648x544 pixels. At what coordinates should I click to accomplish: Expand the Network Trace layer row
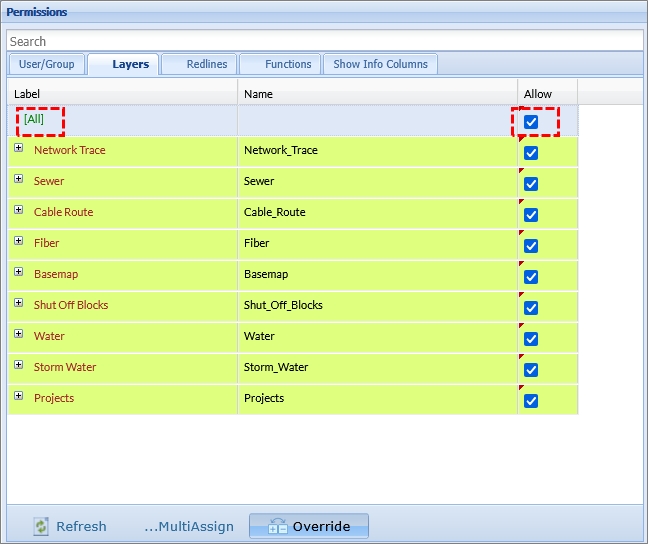point(18,148)
